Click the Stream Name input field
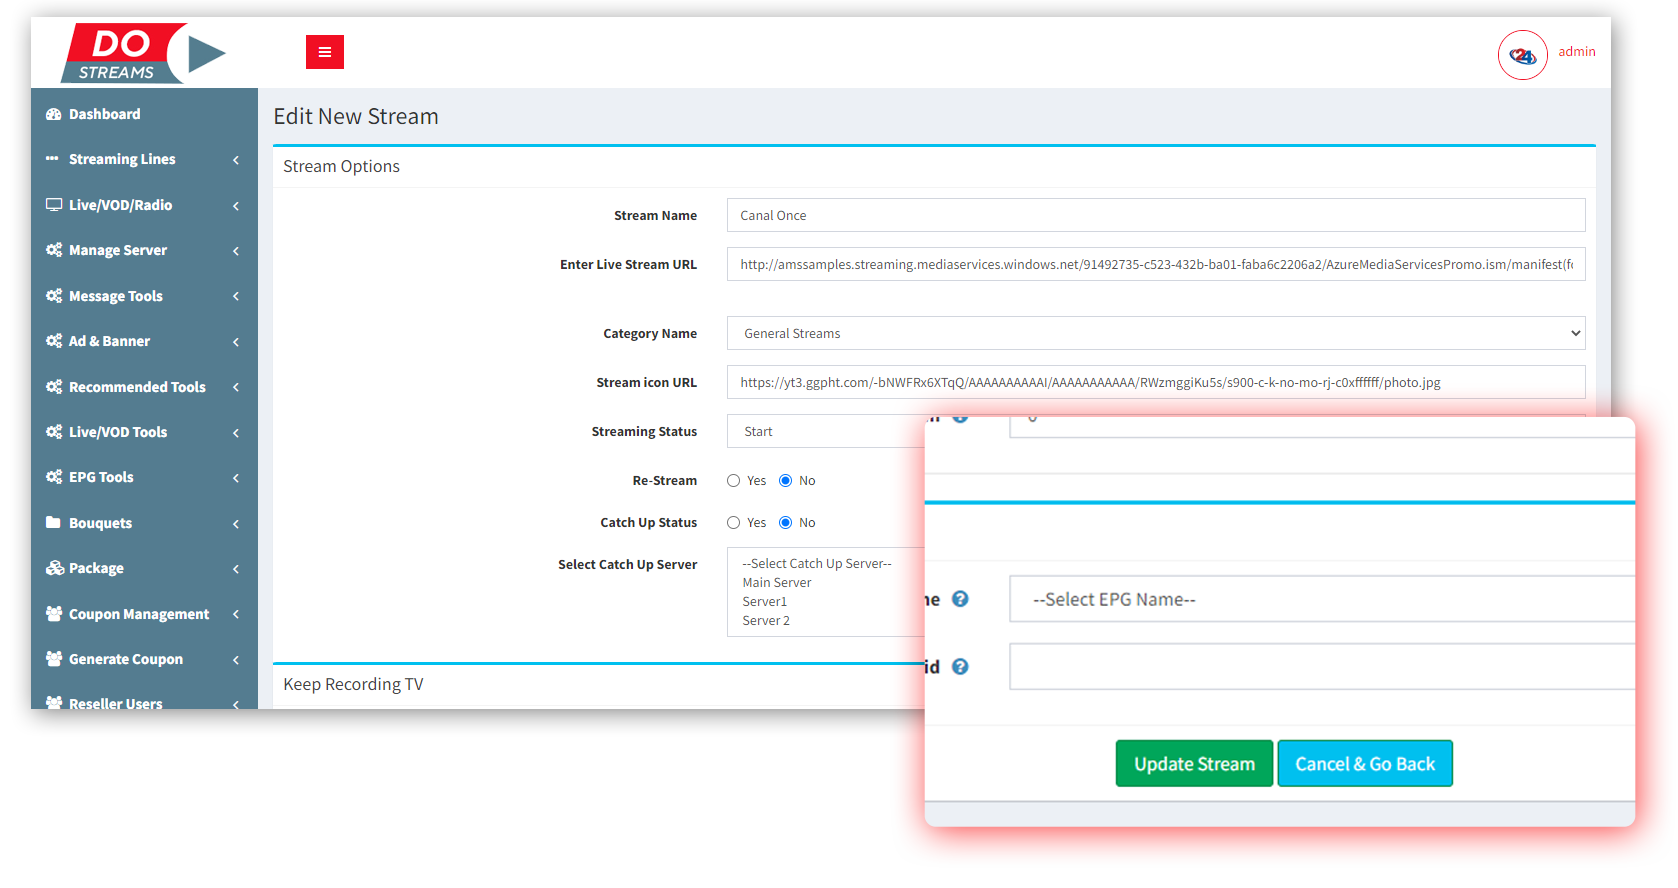Viewport: 1678px width, 888px height. [x=1155, y=215]
